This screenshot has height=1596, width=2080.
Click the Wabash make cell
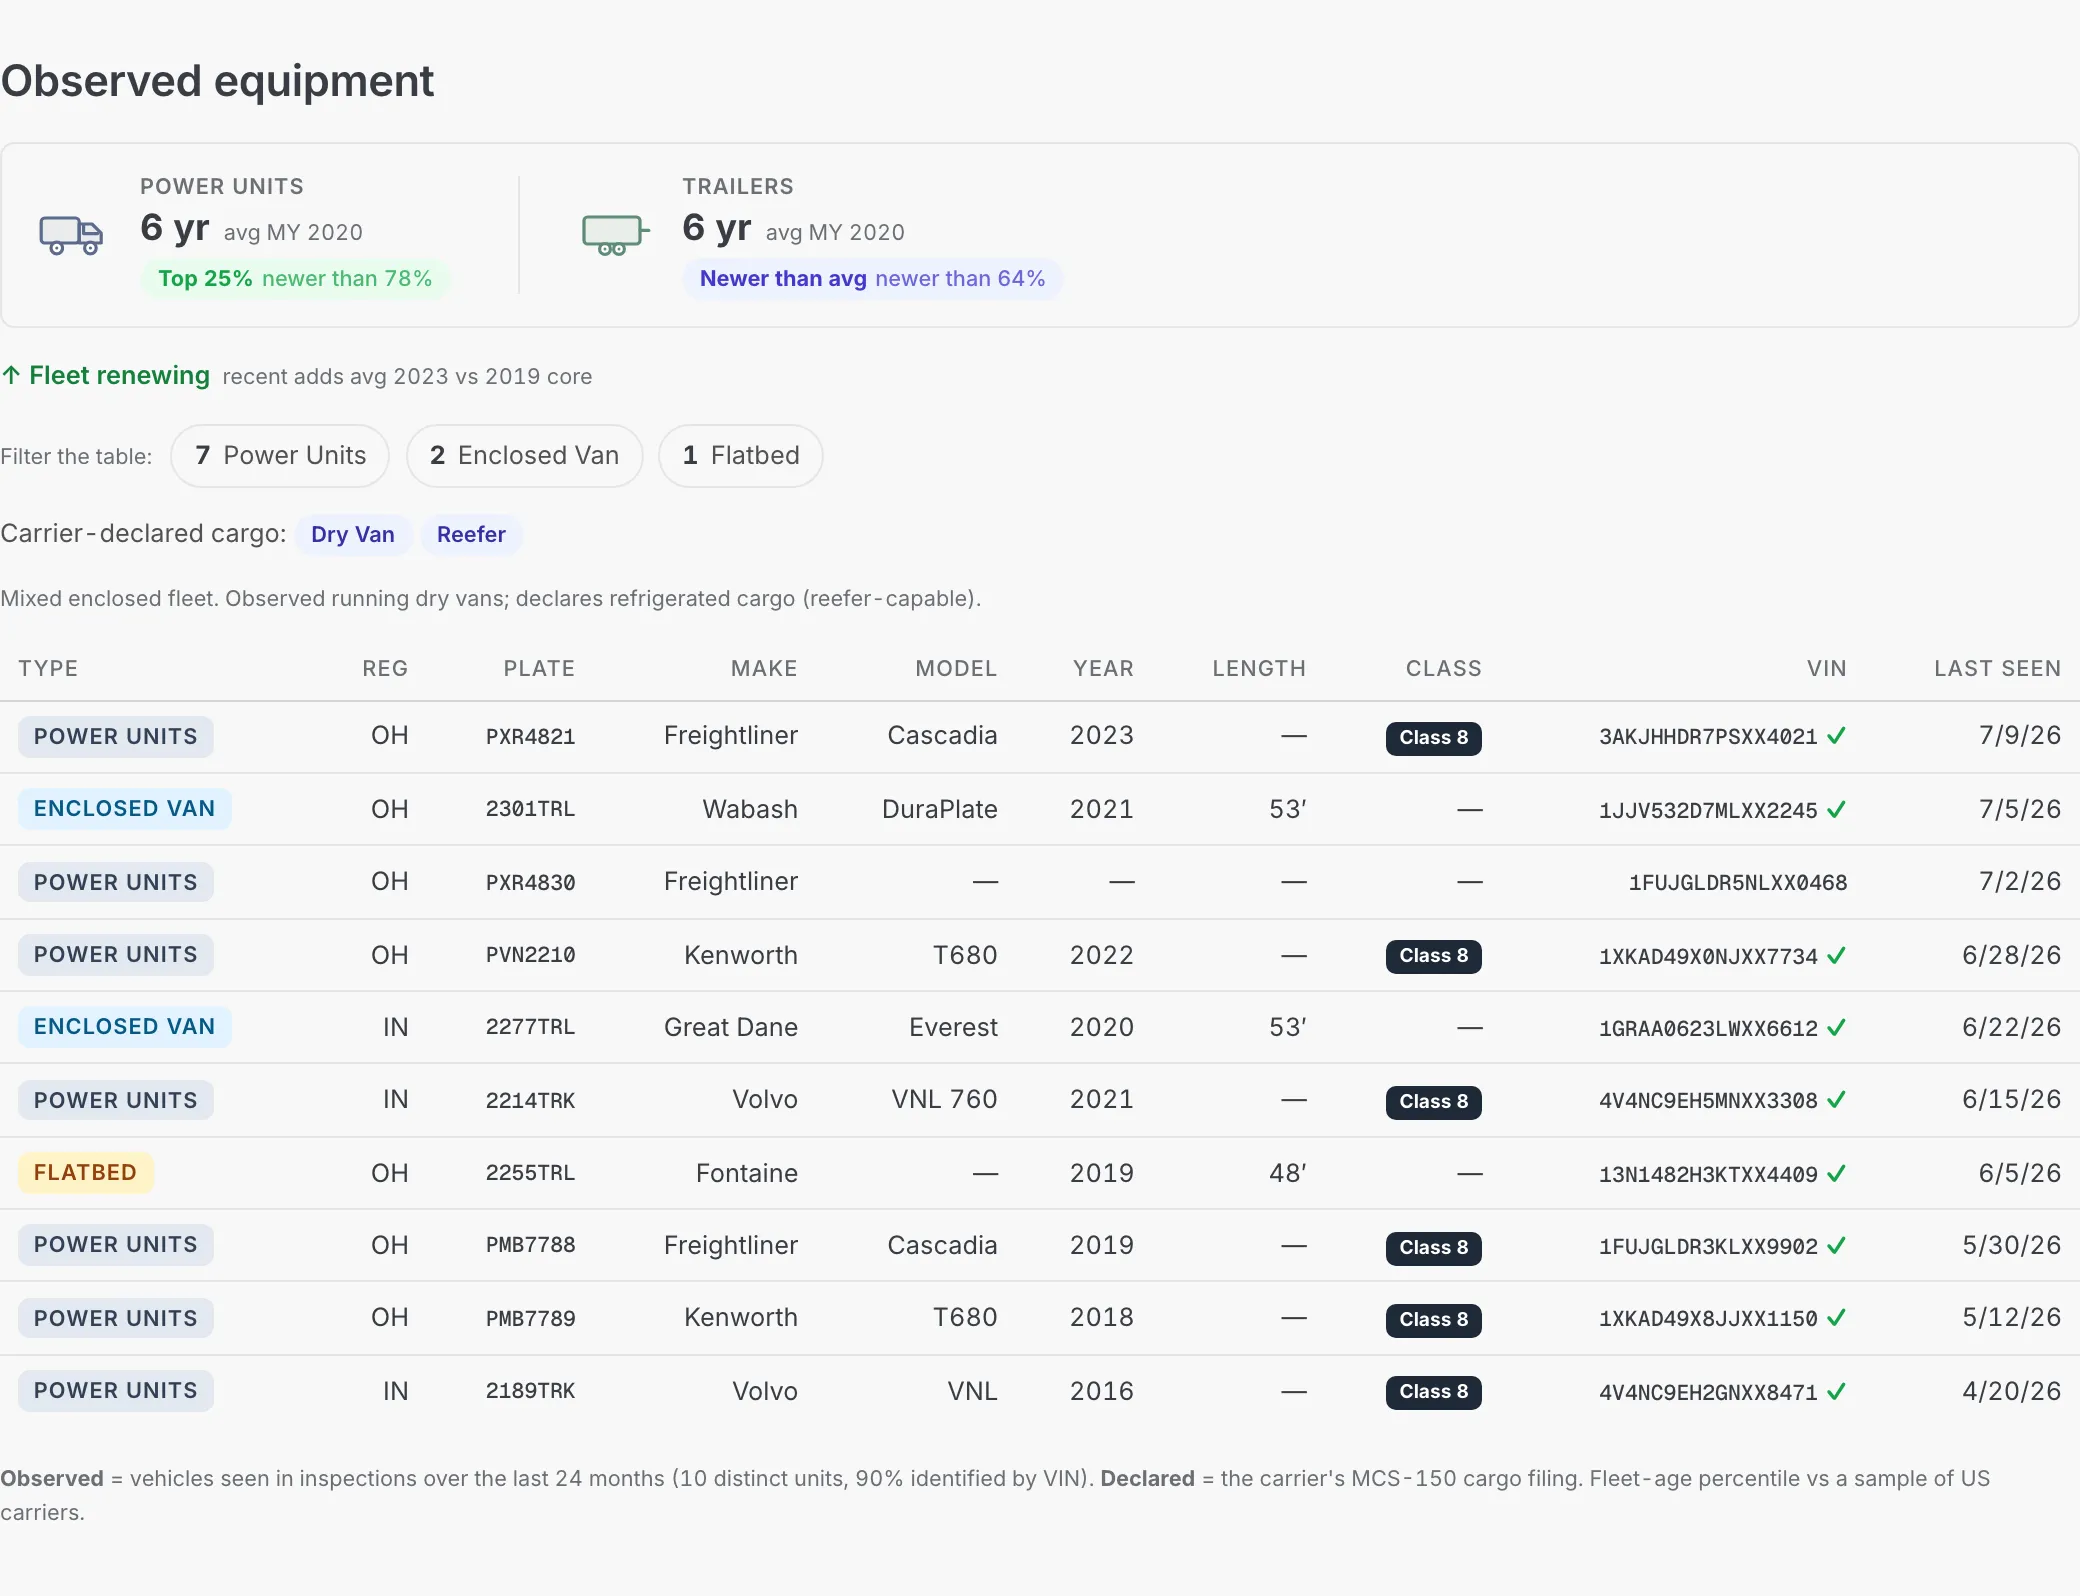tap(750, 809)
